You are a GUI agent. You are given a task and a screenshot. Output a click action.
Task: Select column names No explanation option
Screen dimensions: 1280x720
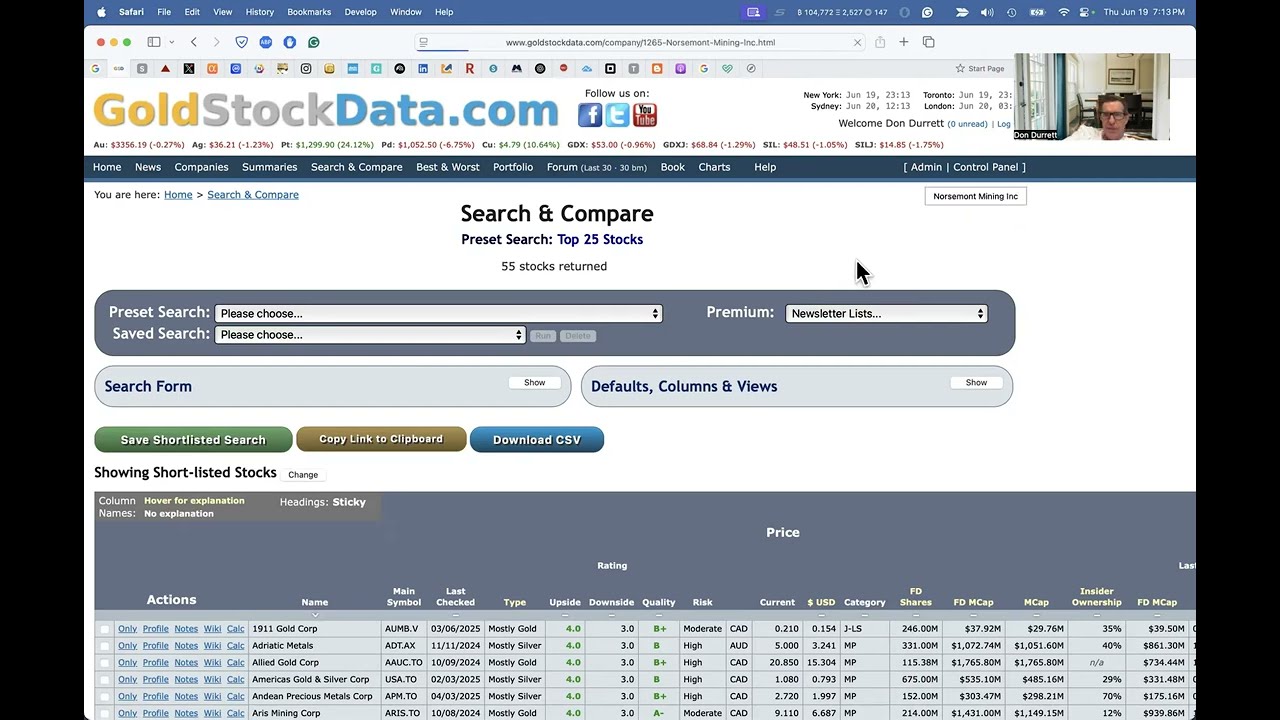click(x=179, y=513)
